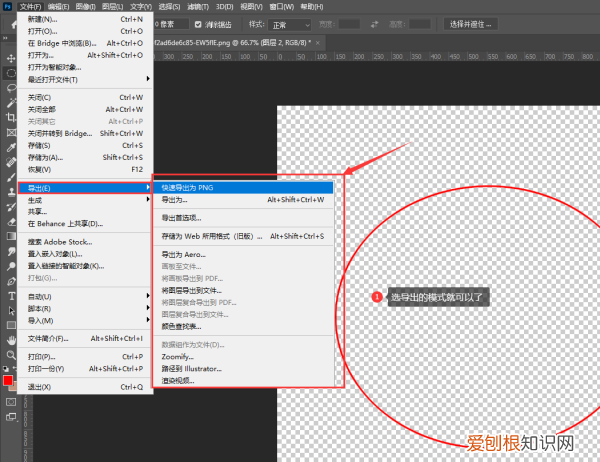Viewport: 600px width, 462px height.
Task: Choose 新建(N)... in File menu
Action: 85,19
